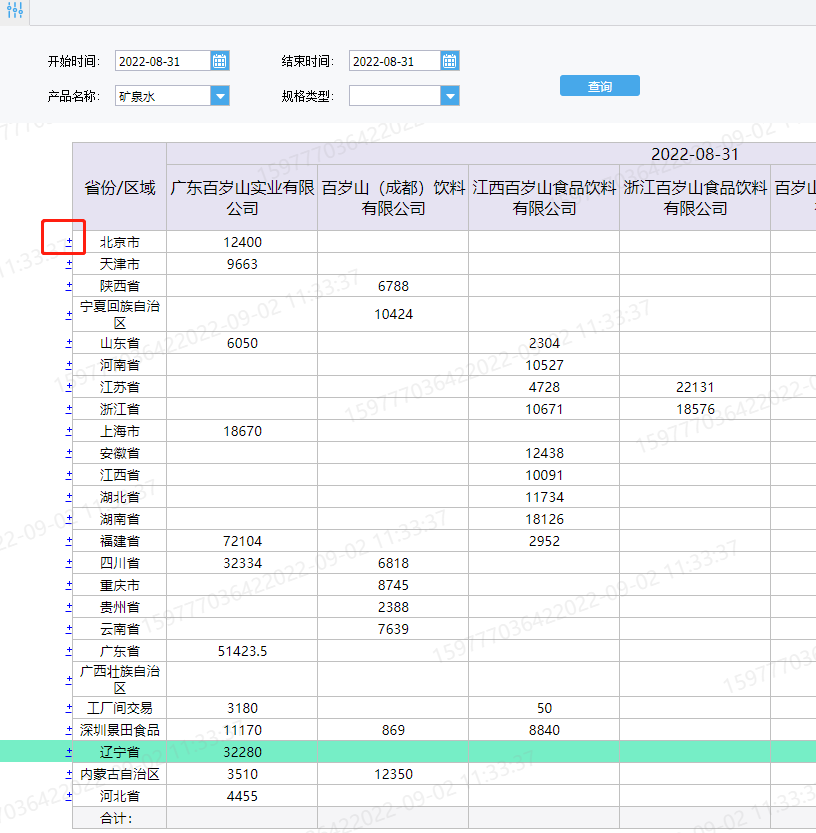Expand the 广西壮族自治区 row
Image resolution: width=816 pixels, height=833 pixels.
69,679
